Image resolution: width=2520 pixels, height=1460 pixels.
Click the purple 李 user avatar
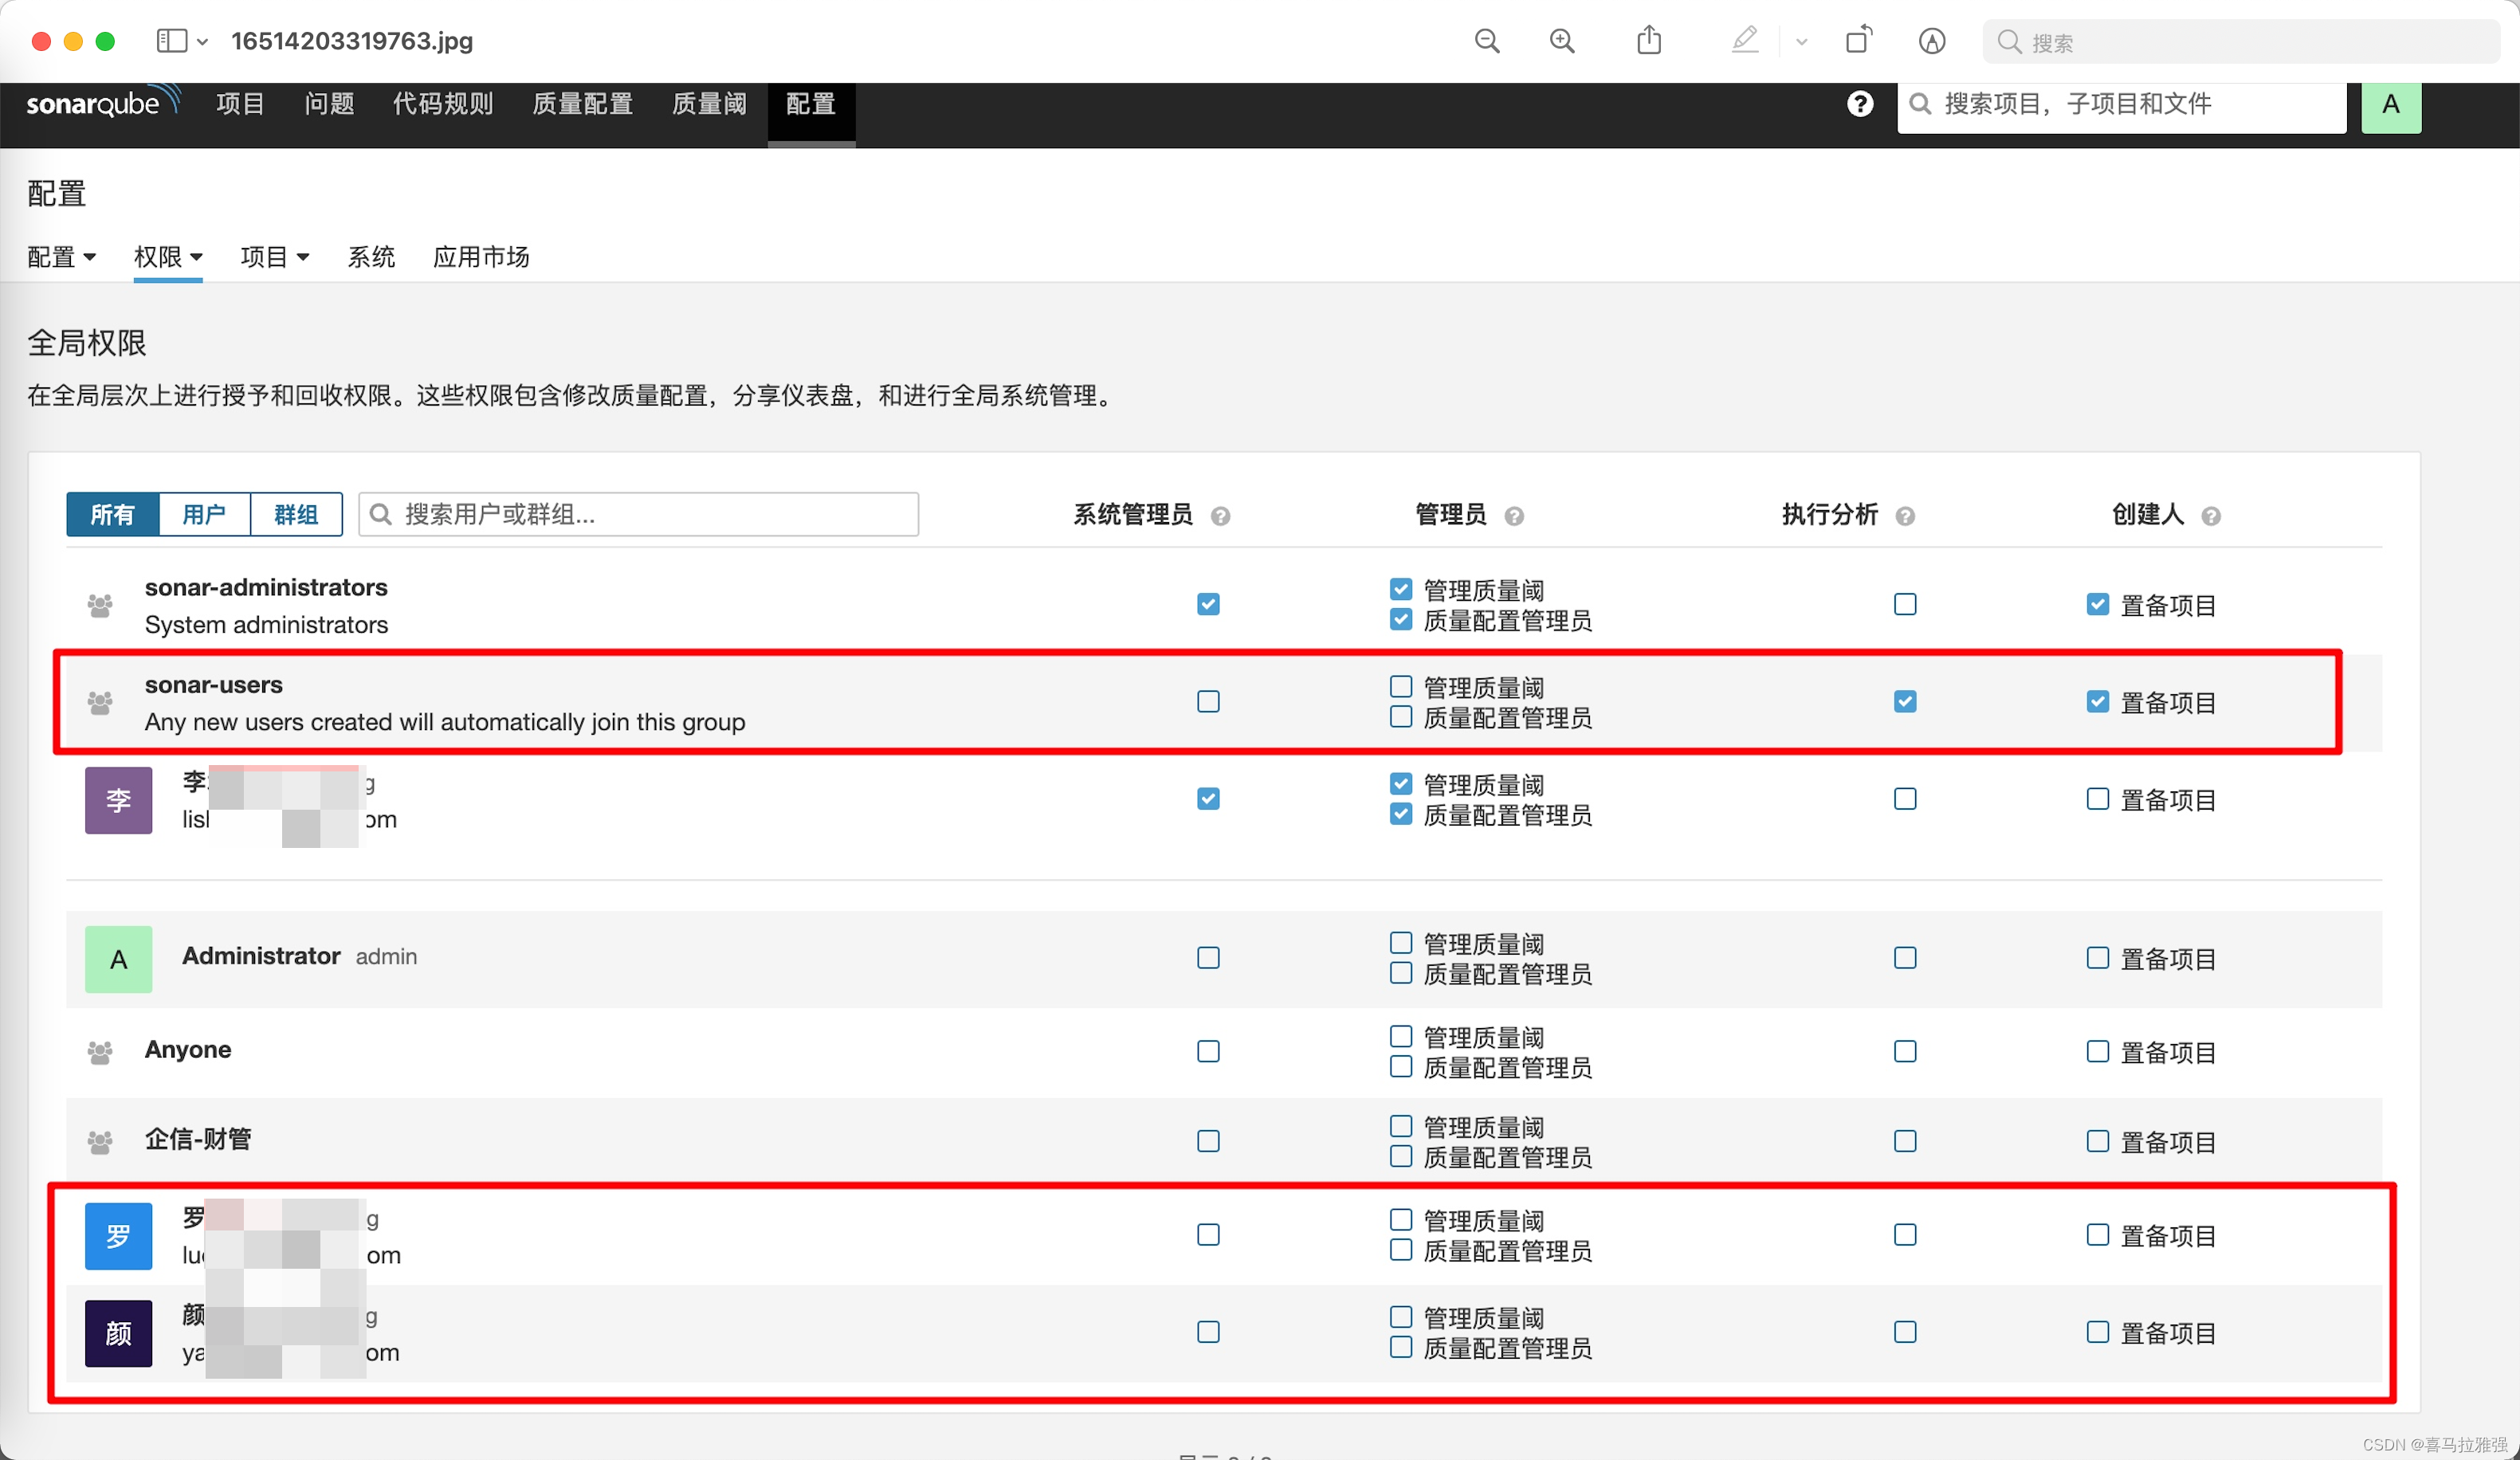click(119, 800)
